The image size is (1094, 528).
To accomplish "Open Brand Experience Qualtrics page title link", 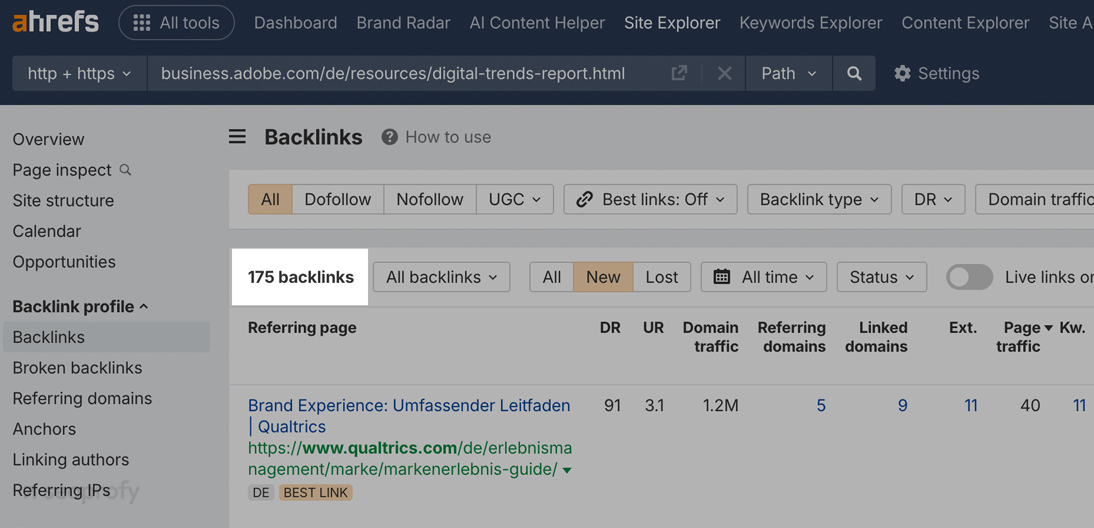I will [409, 416].
